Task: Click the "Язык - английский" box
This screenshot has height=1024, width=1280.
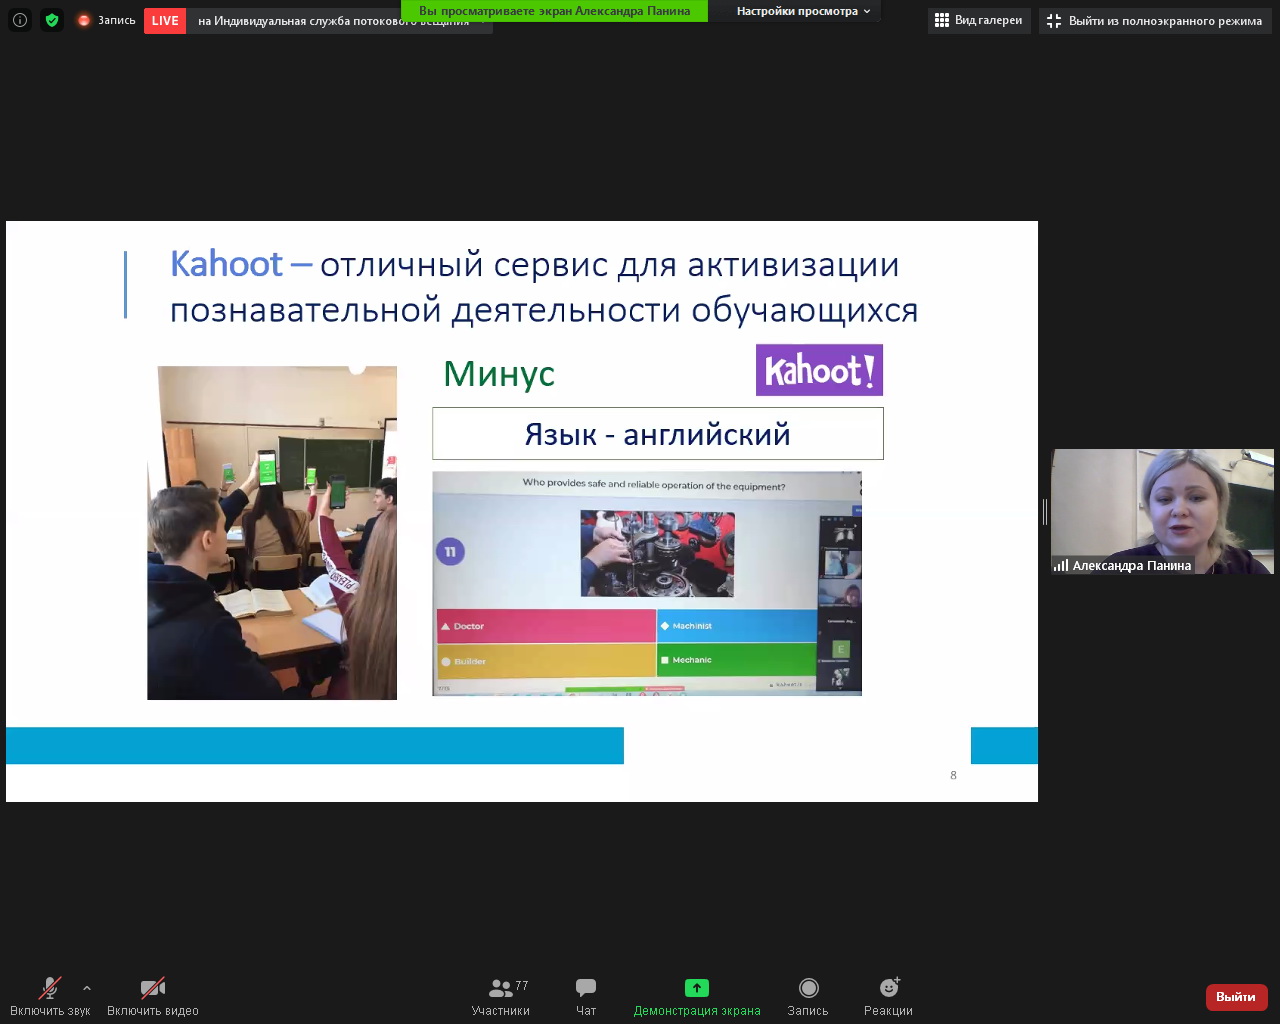Action: (x=658, y=434)
